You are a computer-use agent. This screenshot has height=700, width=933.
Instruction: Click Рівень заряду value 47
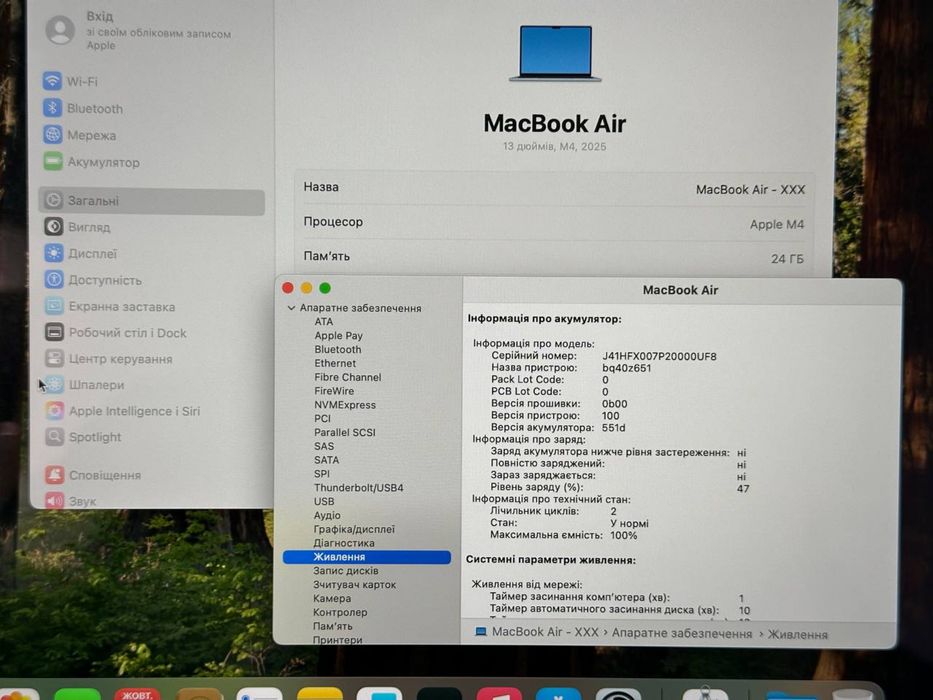tap(743, 488)
